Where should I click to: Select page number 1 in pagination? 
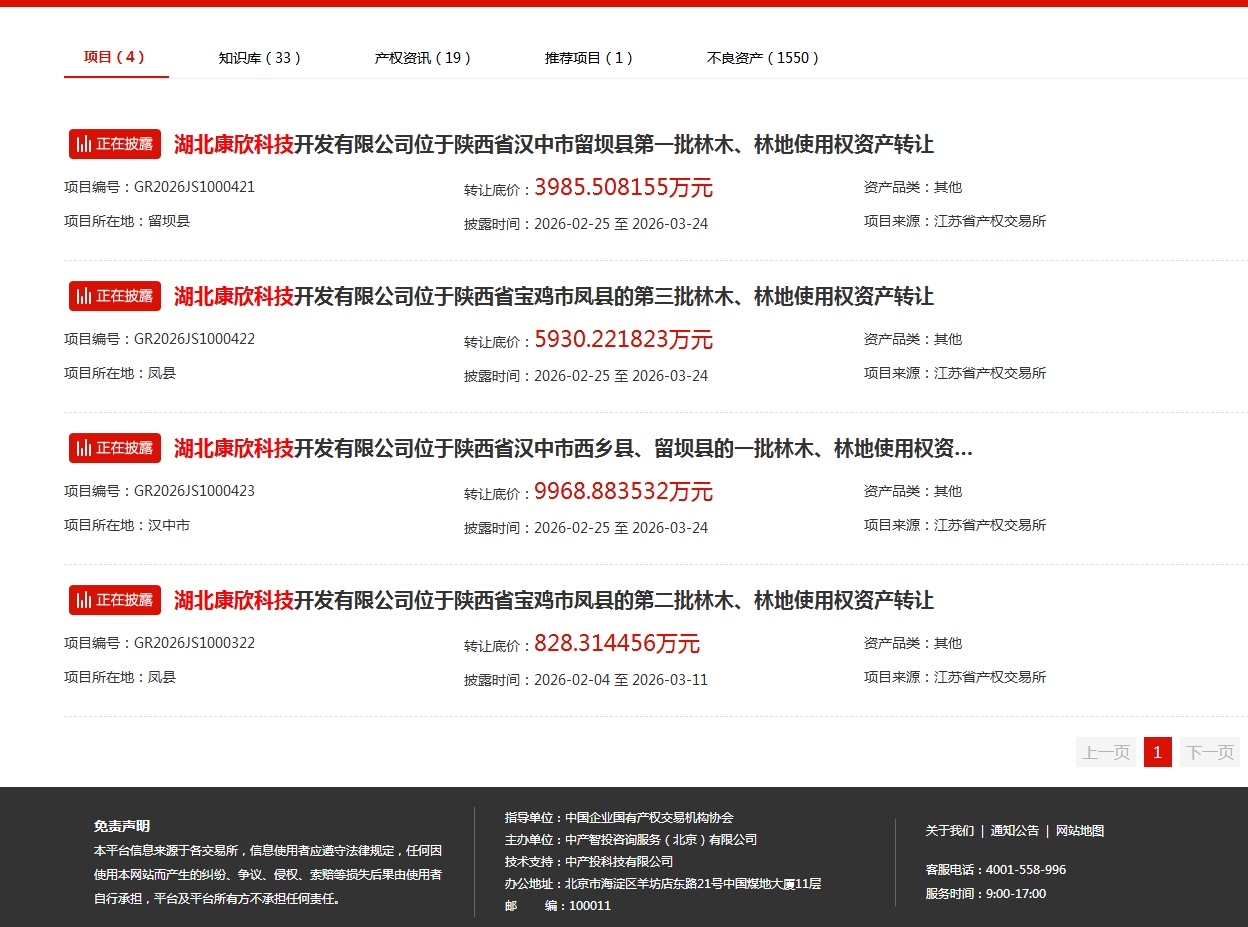point(1158,752)
